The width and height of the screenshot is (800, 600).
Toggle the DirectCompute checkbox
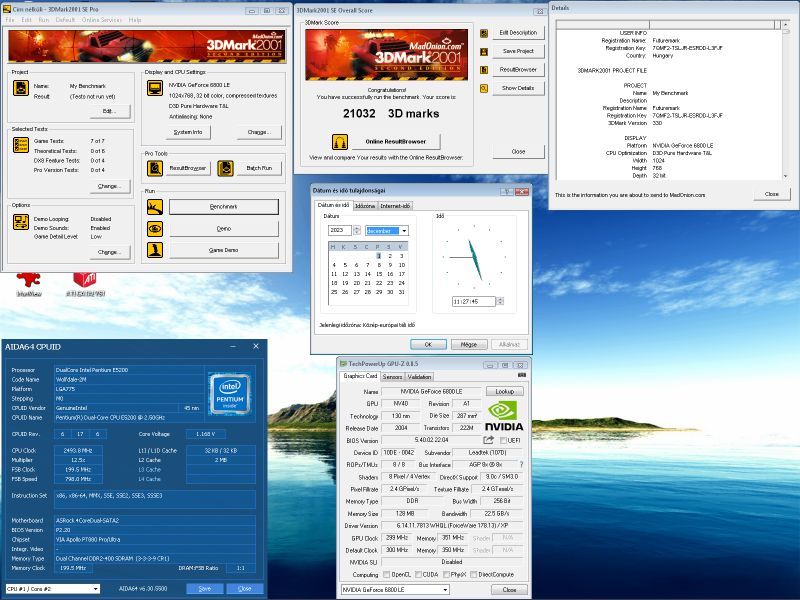tap(473, 574)
